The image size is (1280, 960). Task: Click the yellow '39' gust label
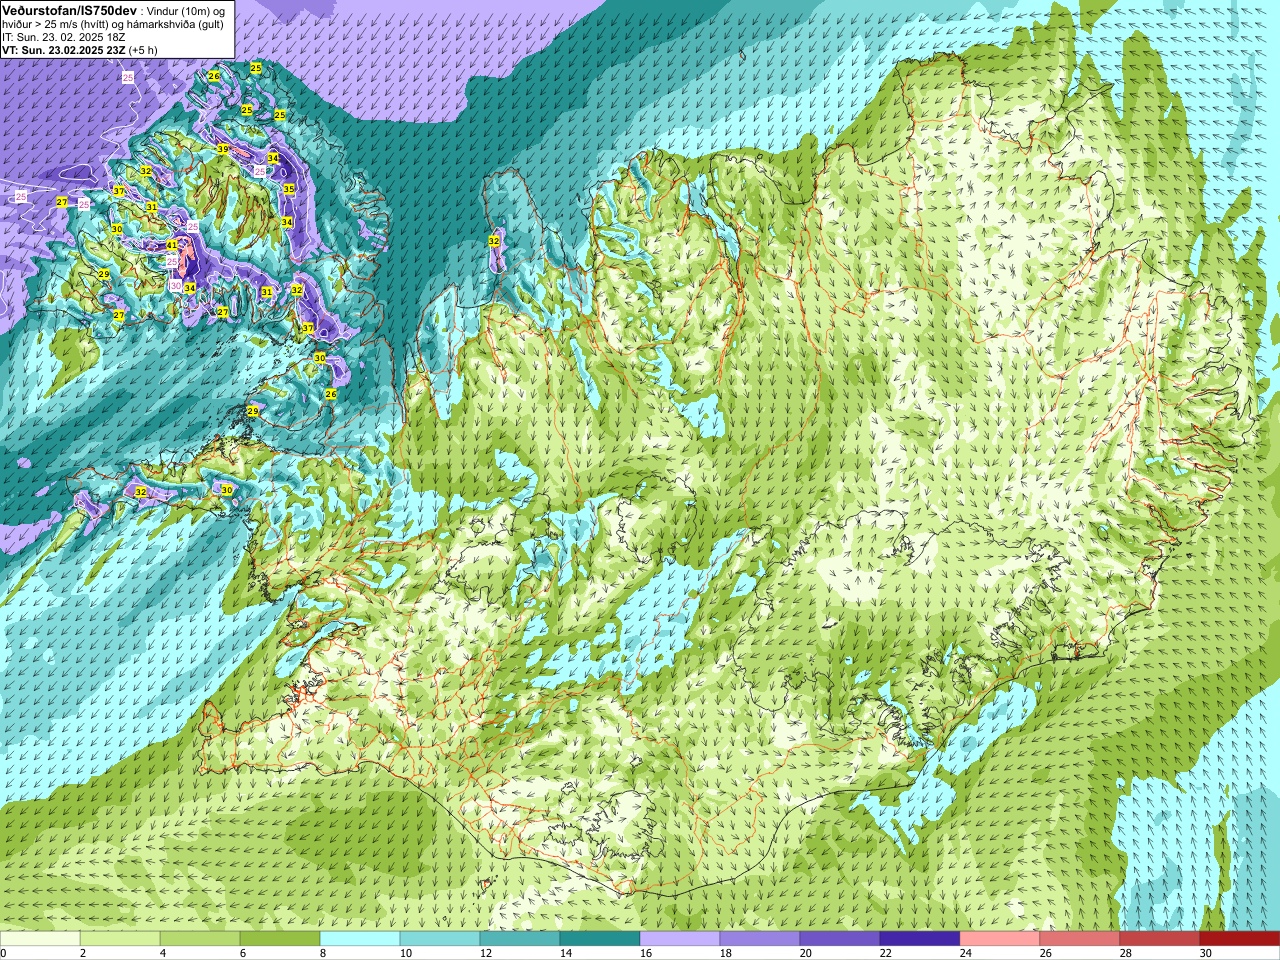(x=223, y=149)
